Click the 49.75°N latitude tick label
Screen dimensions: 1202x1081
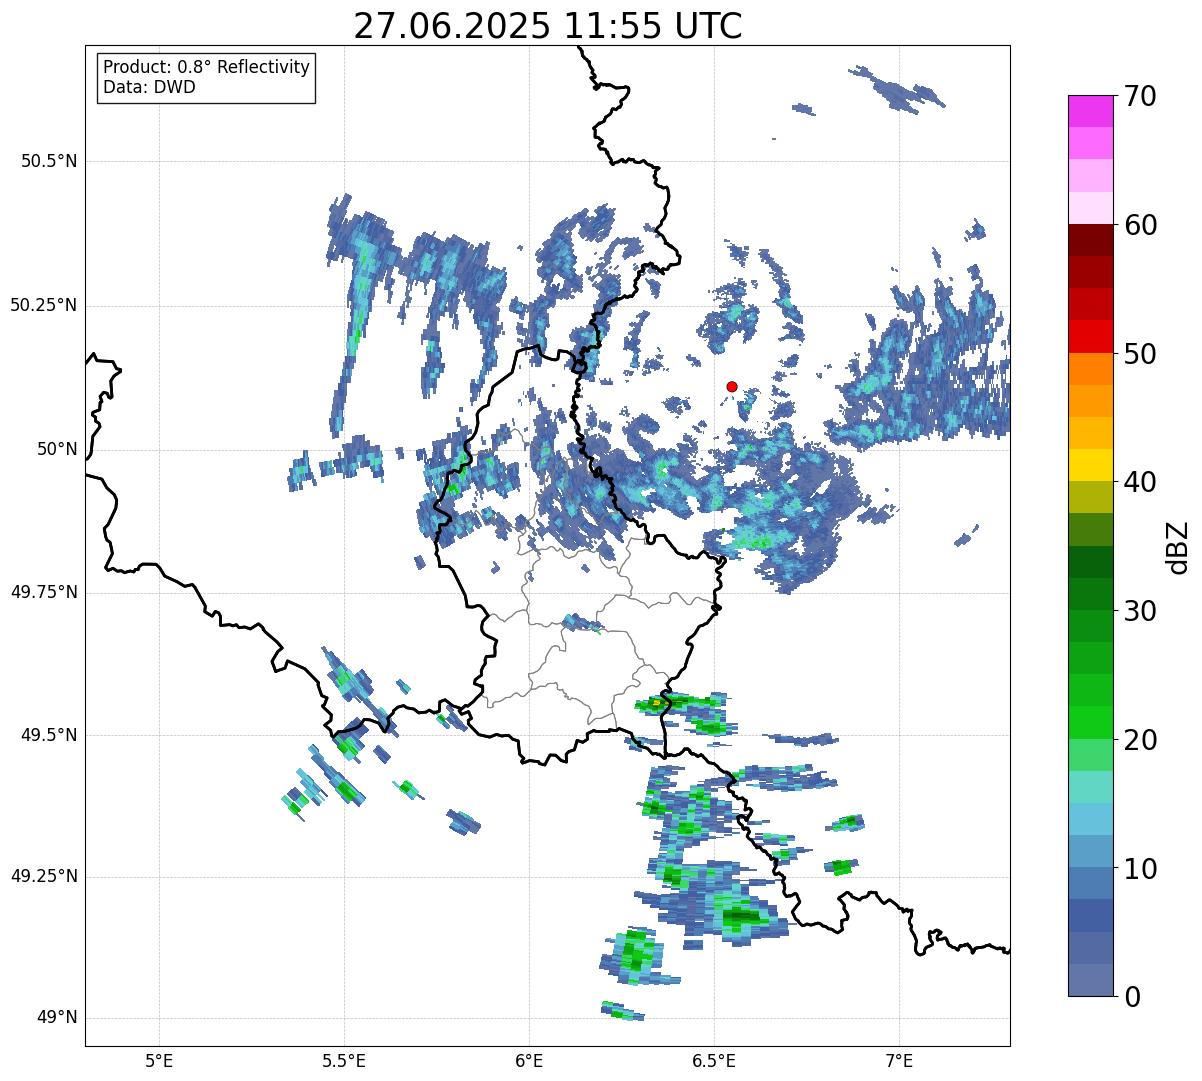[44, 592]
